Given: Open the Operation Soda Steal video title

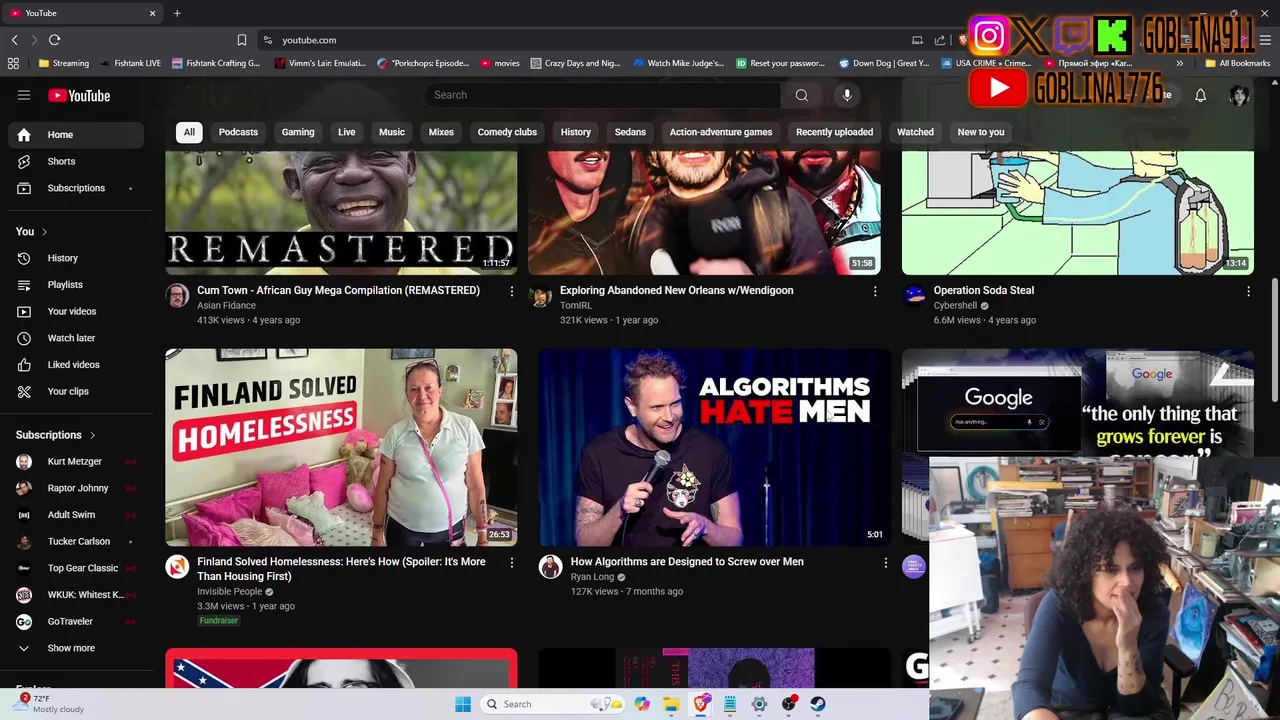Looking at the screenshot, I should click(984, 290).
